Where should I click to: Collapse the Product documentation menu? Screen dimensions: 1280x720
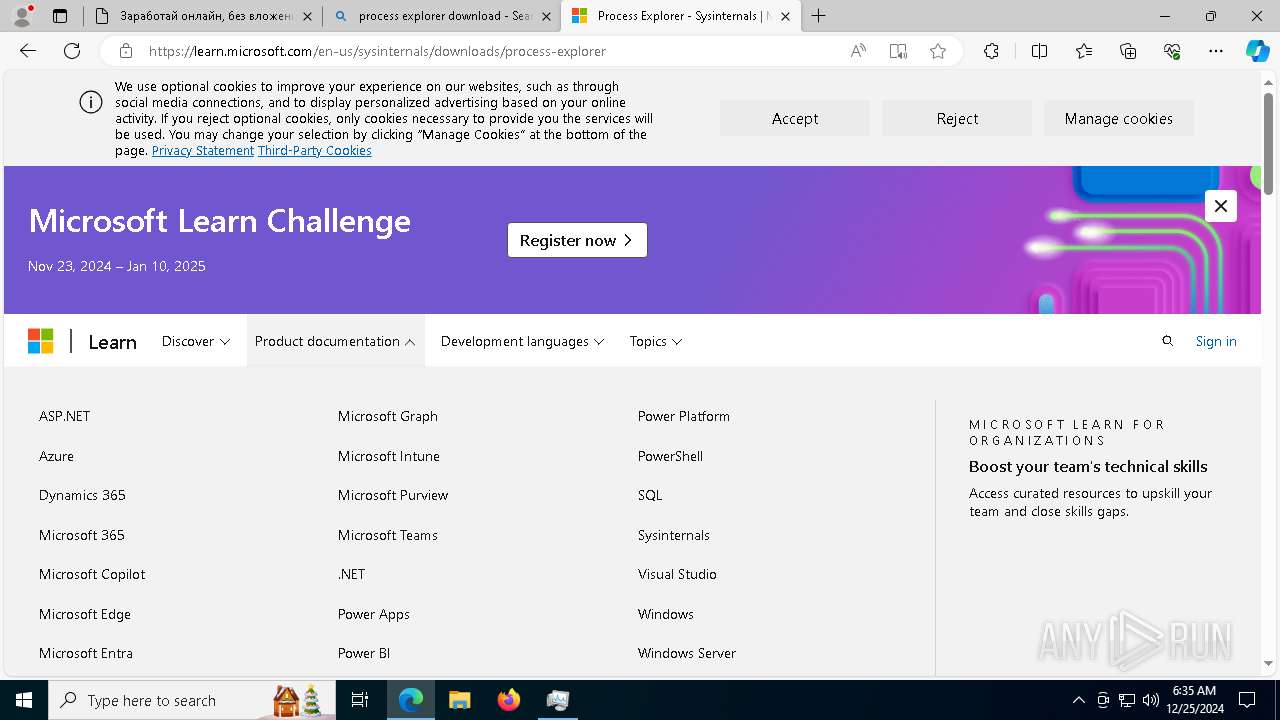[335, 341]
